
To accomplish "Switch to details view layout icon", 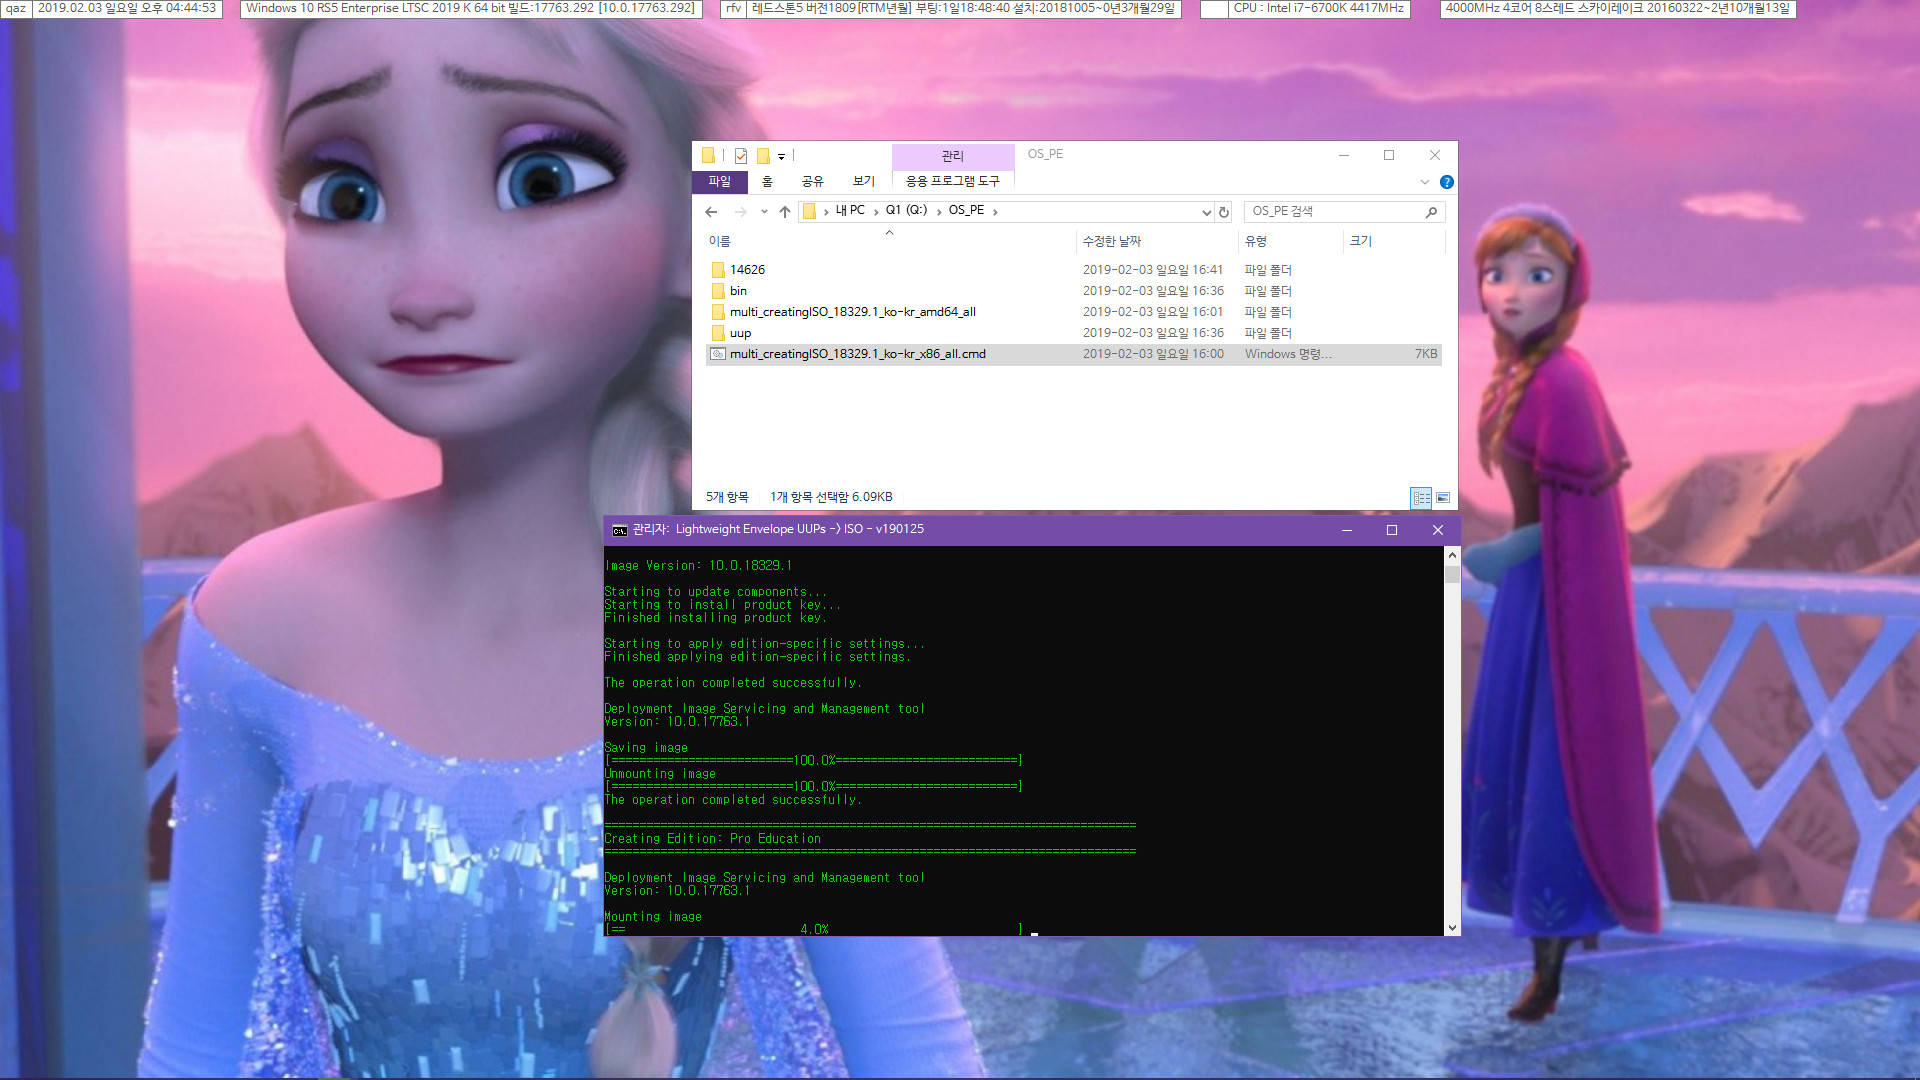I will pos(1421,497).
